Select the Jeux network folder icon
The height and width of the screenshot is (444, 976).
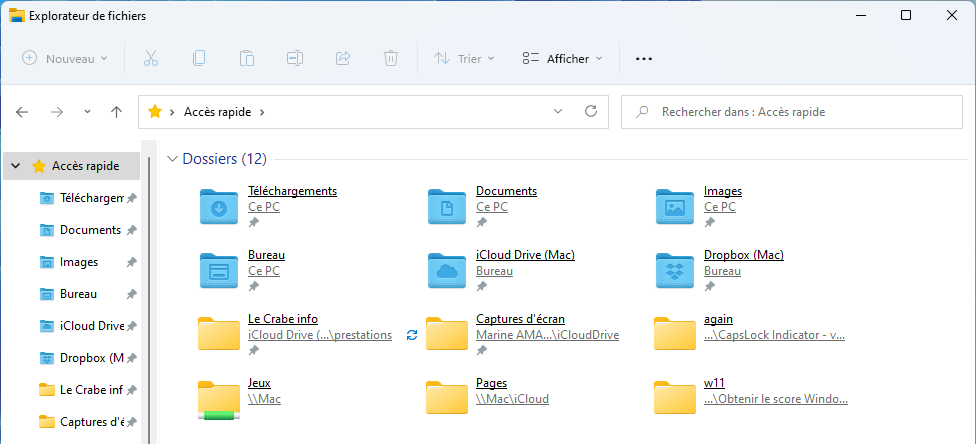[x=218, y=399]
